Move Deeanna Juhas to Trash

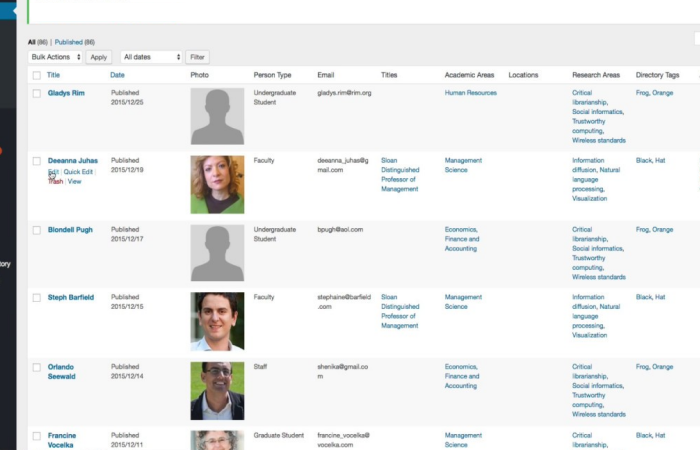[x=55, y=182]
